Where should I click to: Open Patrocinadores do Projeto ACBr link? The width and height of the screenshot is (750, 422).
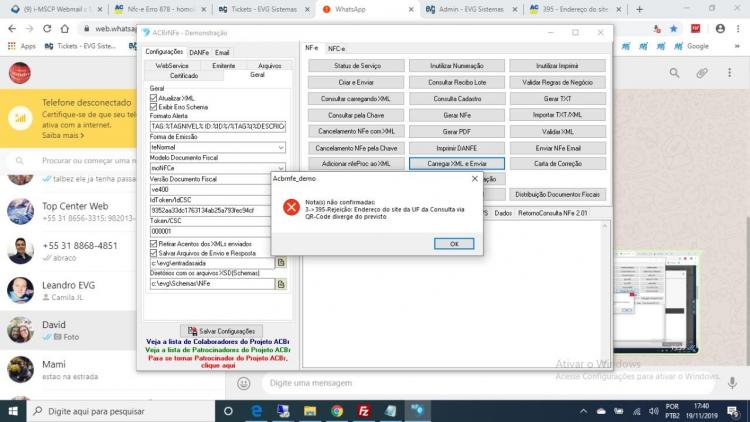[218, 350]
